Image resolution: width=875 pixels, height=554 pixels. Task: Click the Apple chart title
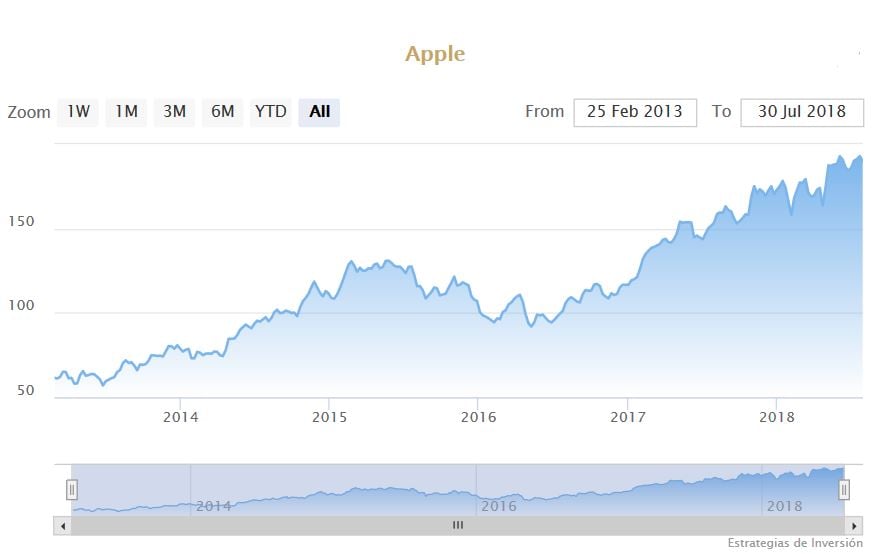pyautogui.click(x=435, y=54)
